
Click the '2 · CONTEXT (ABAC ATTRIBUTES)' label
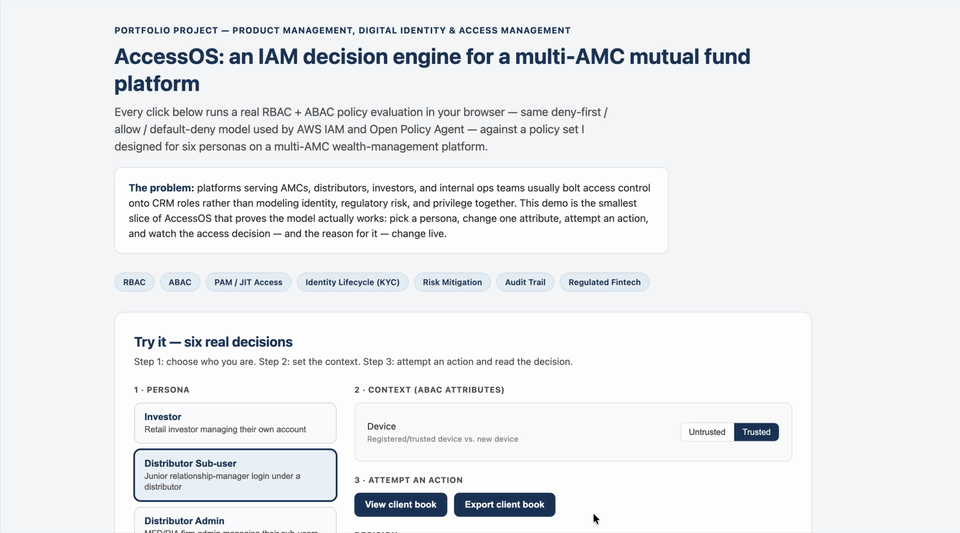click(429, 390)
